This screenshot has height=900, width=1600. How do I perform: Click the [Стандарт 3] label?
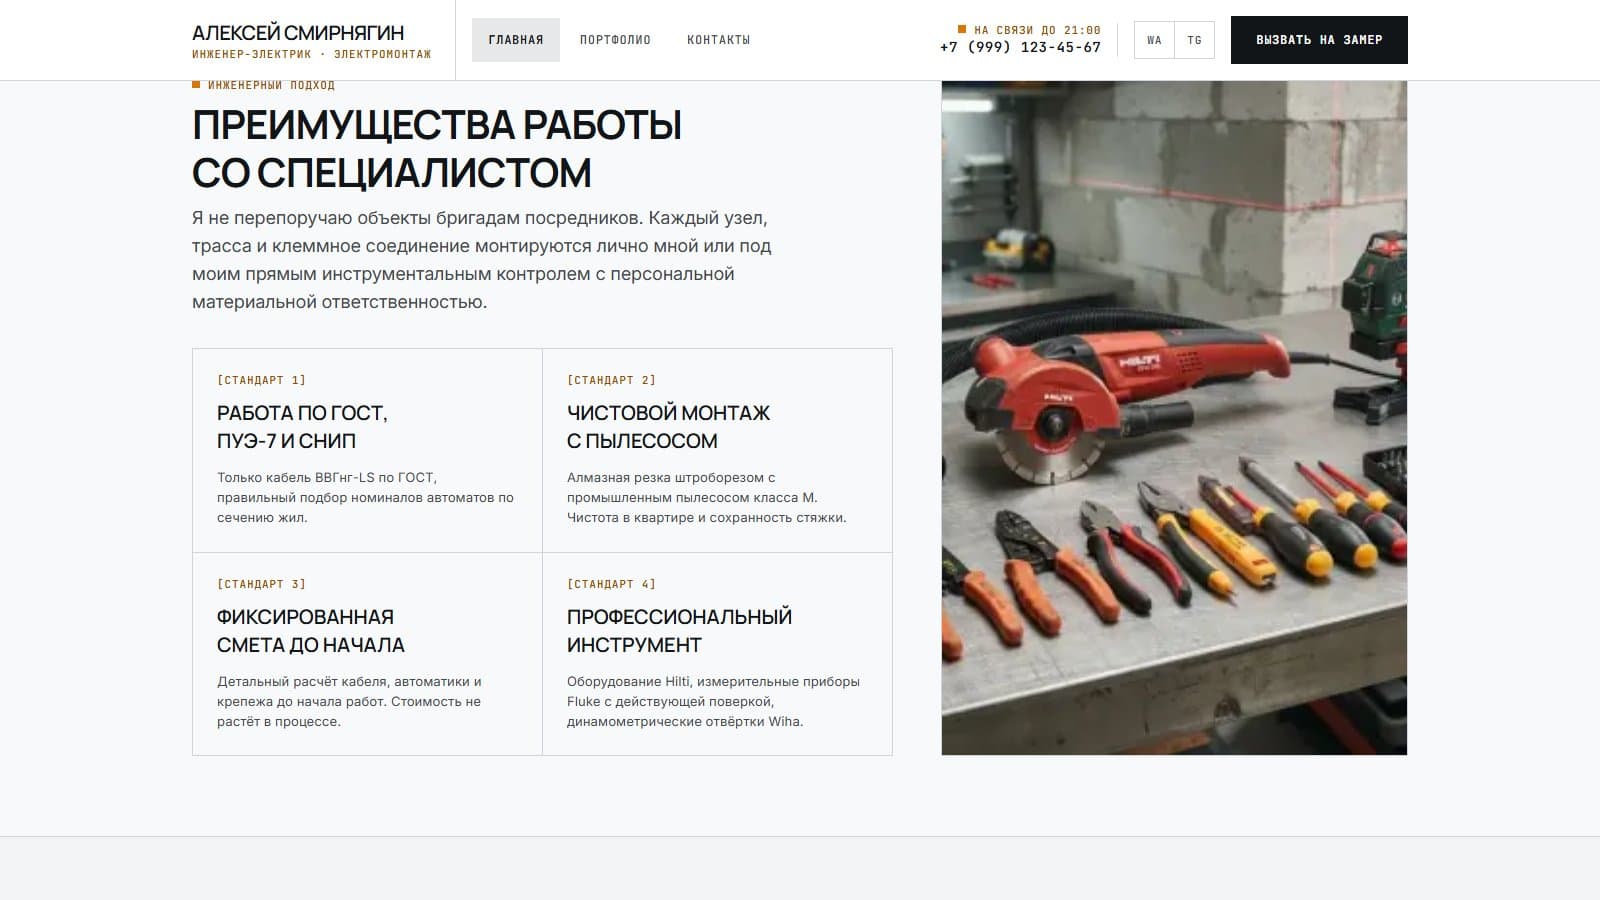tap(261, 584)
